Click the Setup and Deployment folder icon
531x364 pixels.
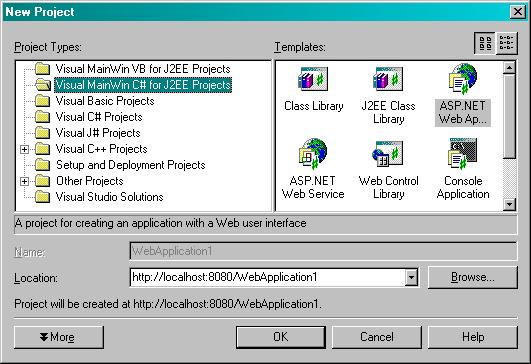click(43, 165)
